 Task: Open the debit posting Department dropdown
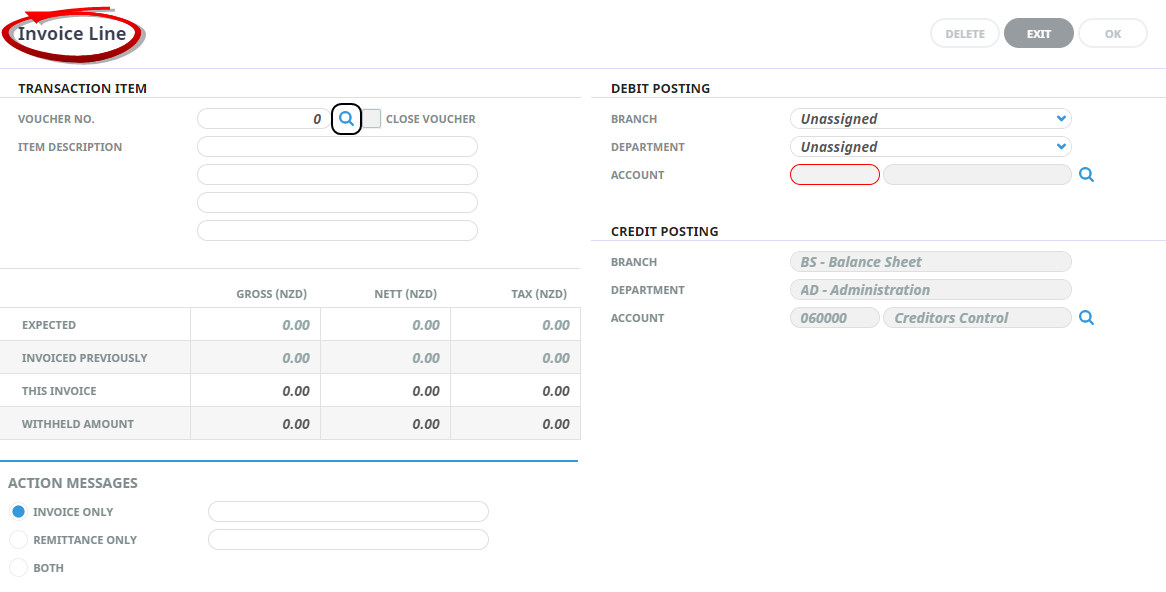(930, 147)
